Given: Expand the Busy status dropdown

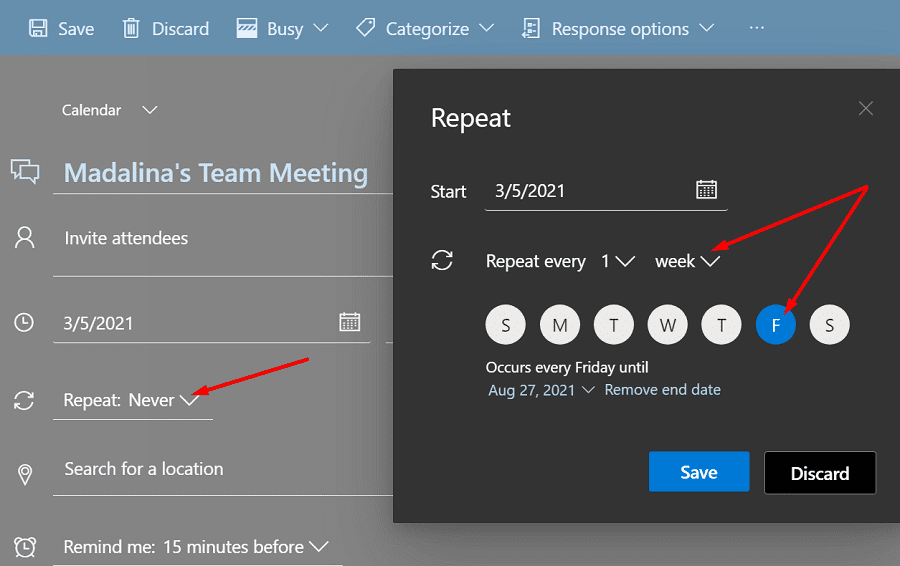Looking at the screenshot, I should click(321, 28).
